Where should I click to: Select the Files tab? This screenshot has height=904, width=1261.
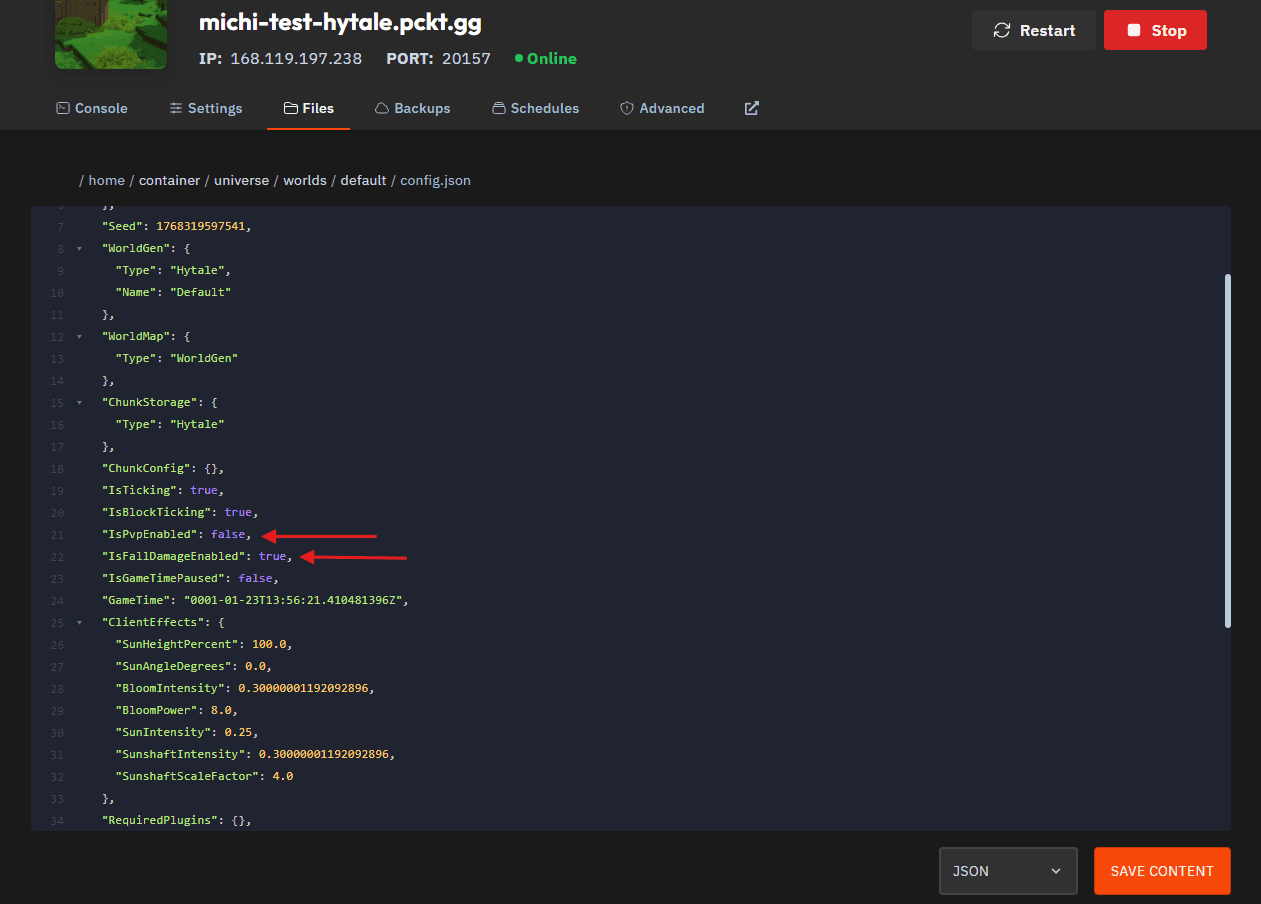308,108
